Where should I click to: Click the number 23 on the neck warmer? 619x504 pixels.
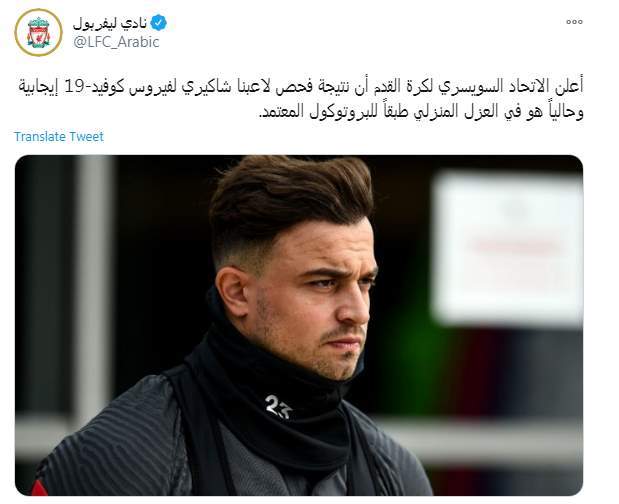tap(278, 407)
